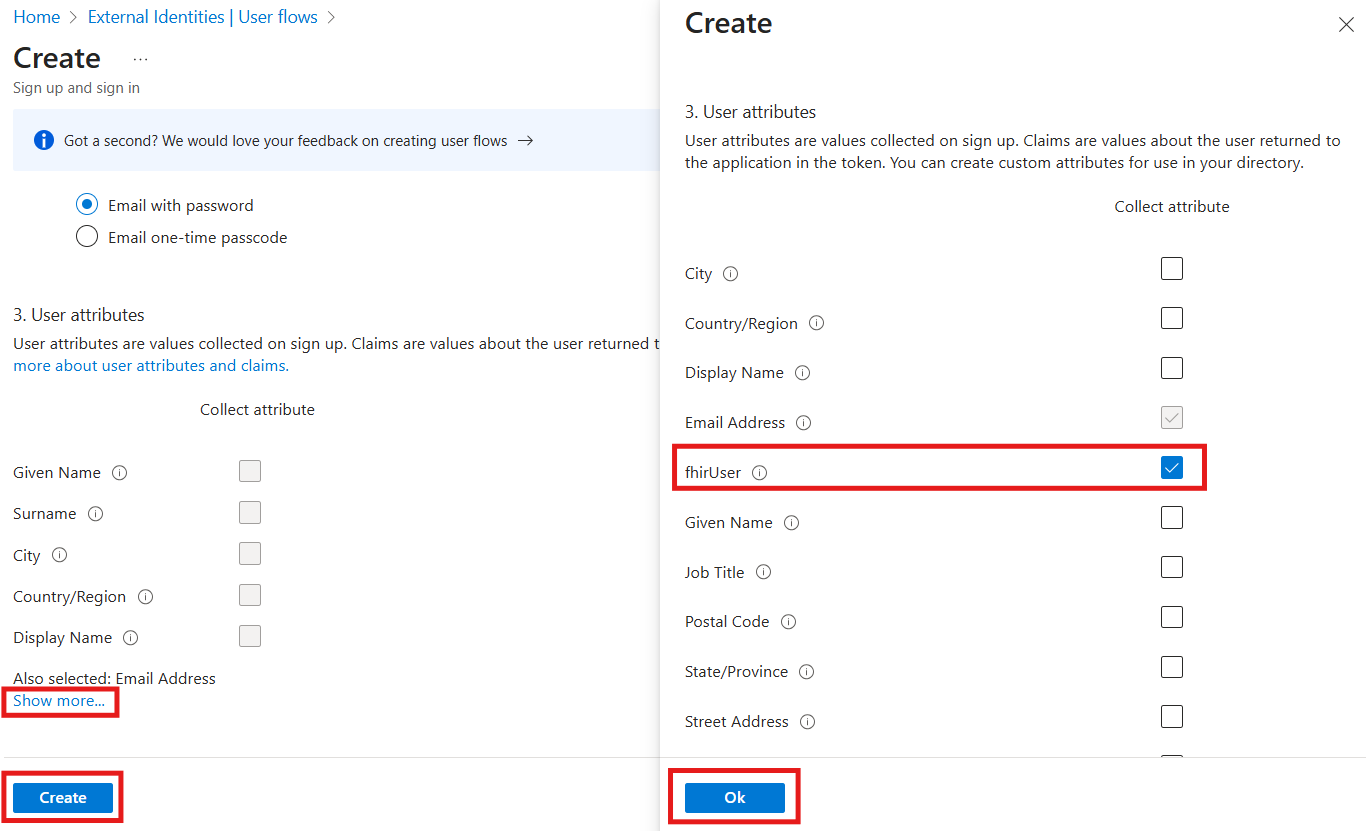Click the info icon beside Job Title
This screenshot has height=831, width=1366.
(763, 572)
